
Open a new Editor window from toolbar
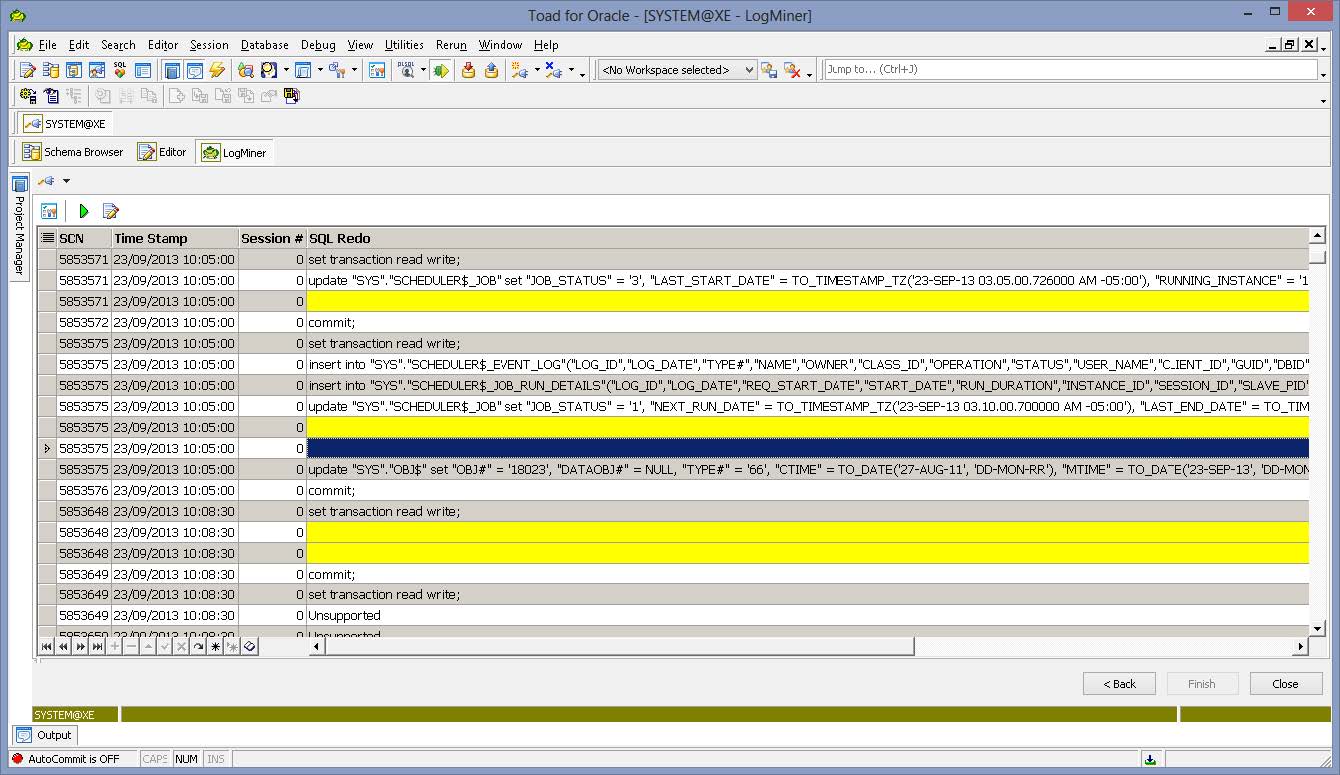[x=28, y=70]
